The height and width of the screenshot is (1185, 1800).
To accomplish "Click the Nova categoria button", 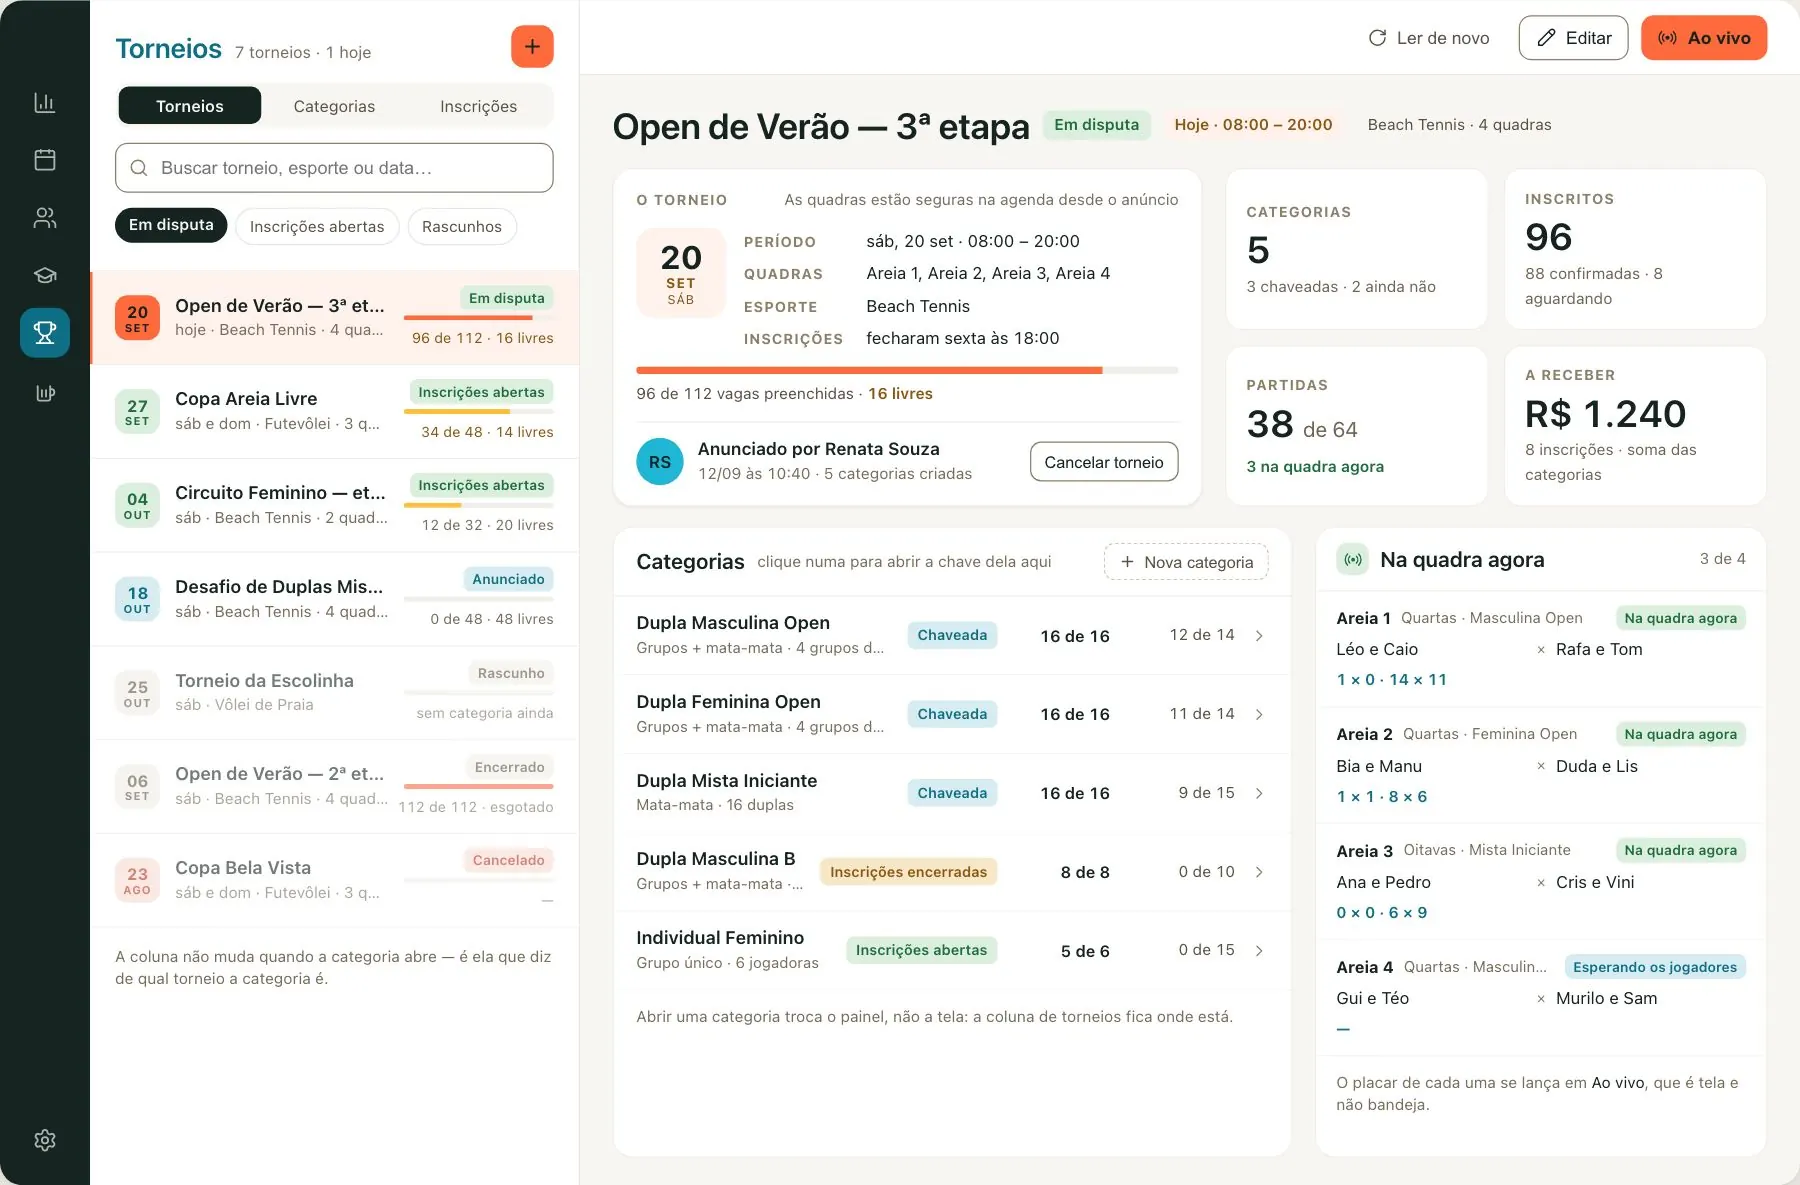I will point(1186,562).
